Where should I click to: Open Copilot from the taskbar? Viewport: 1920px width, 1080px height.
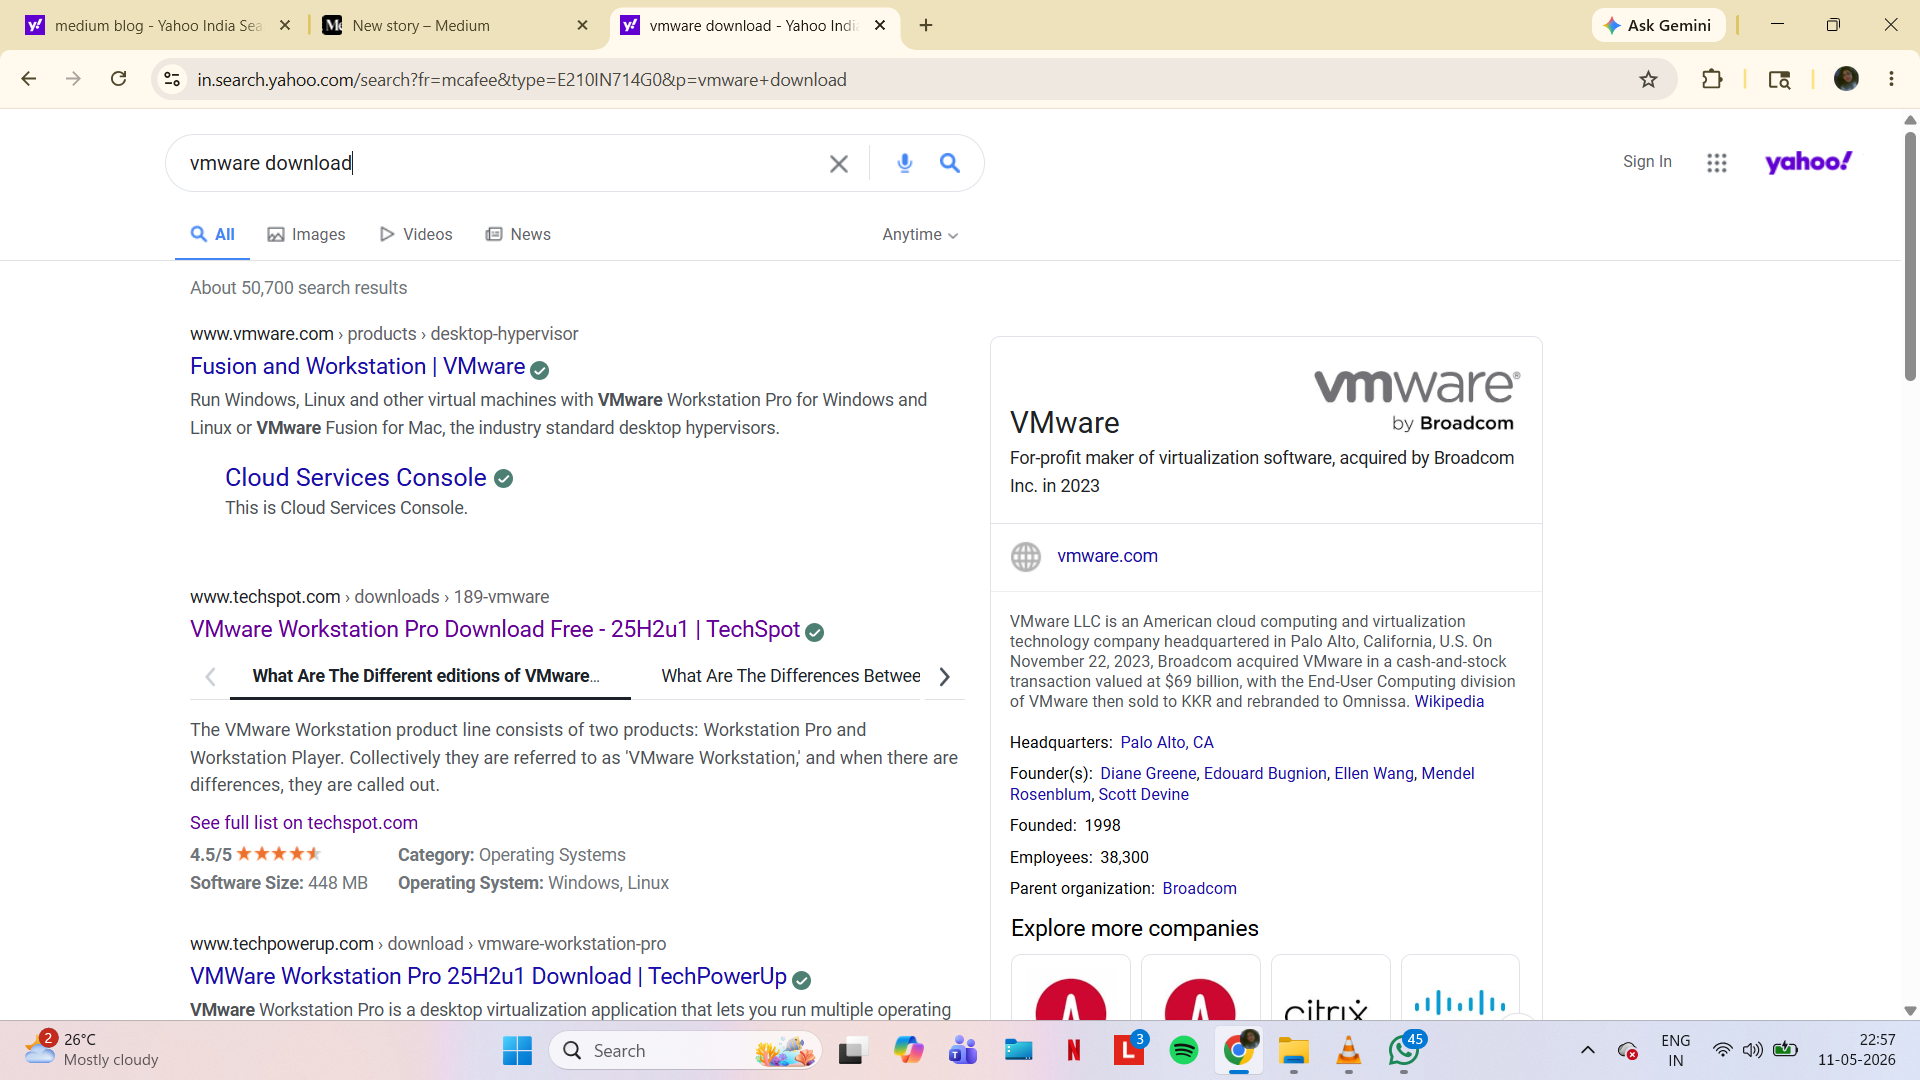pos(908,1050)
